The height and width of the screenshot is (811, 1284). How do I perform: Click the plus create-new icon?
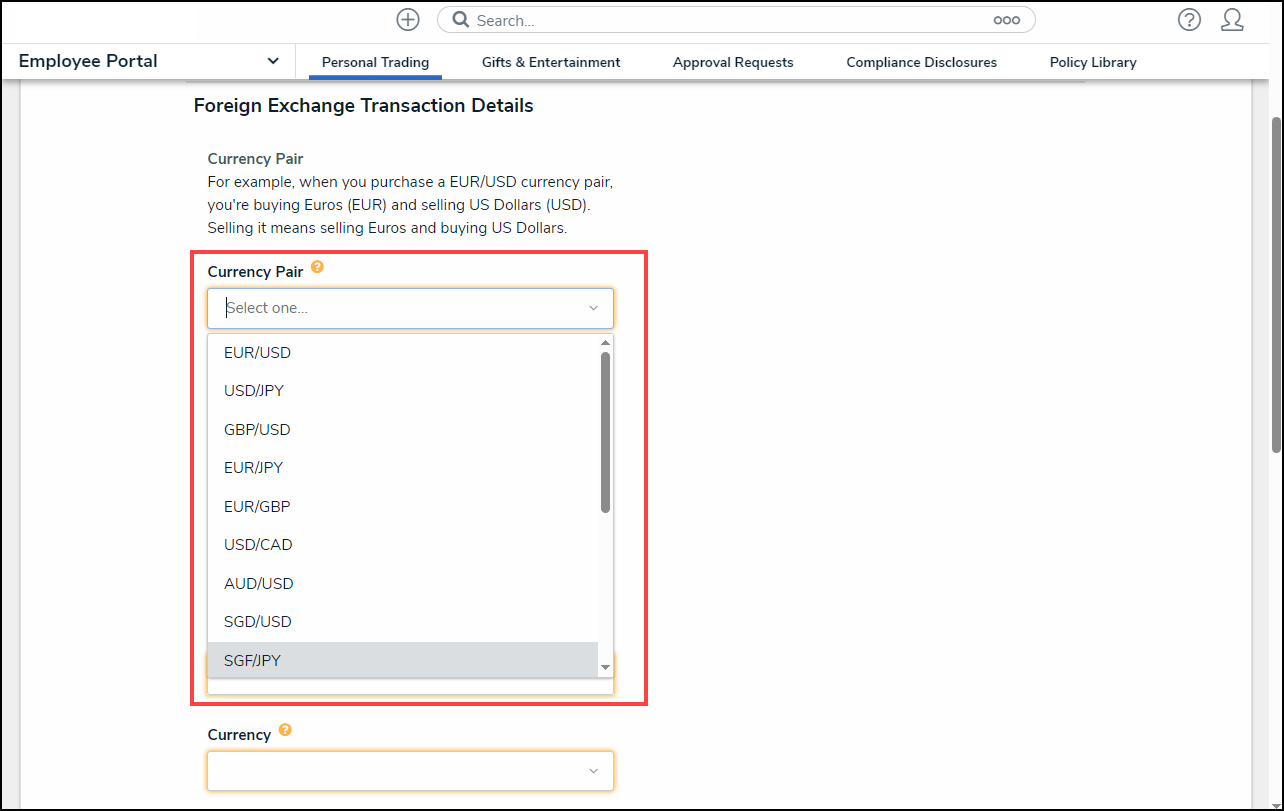[407, 20]
